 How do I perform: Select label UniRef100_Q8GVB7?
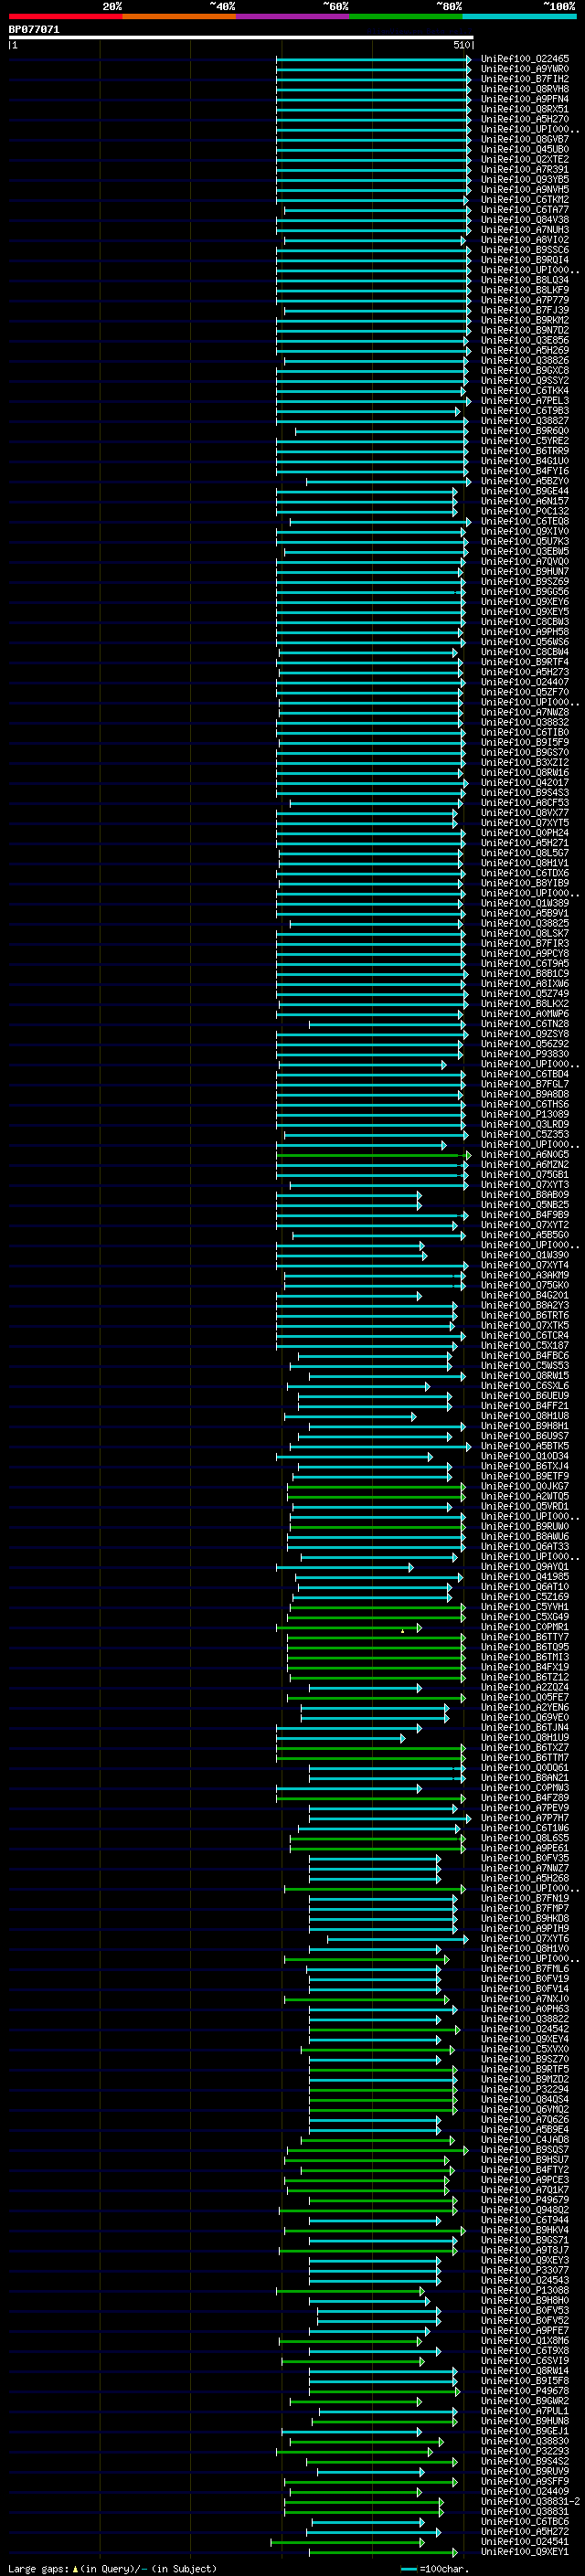coord(525,139)
